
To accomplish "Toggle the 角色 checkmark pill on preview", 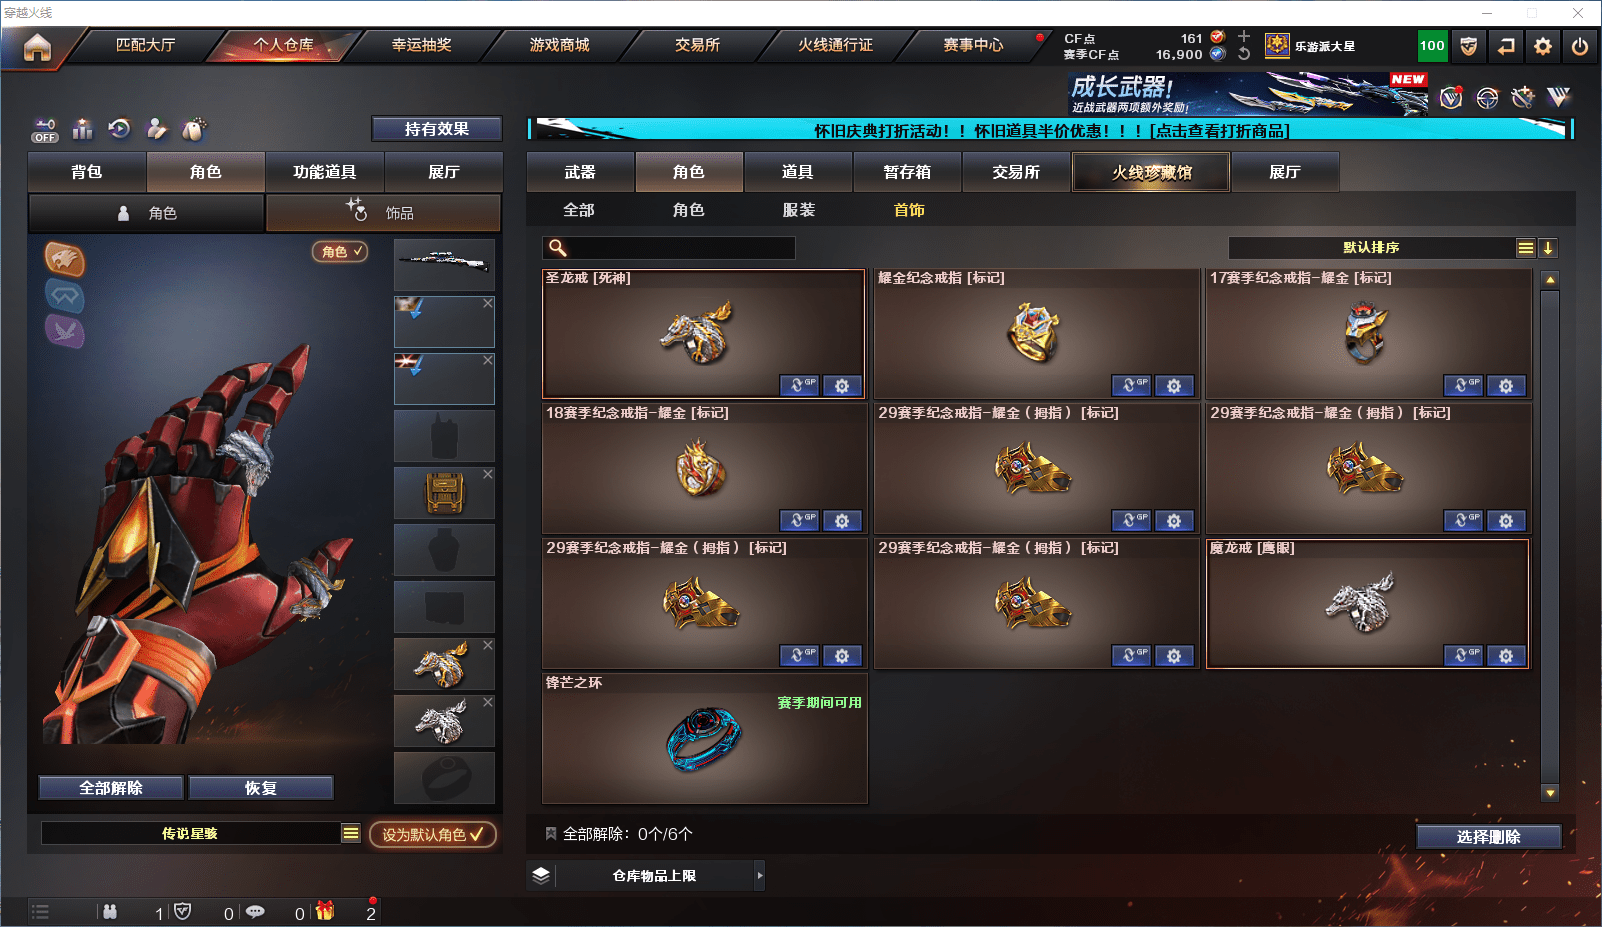I will 341,252.
